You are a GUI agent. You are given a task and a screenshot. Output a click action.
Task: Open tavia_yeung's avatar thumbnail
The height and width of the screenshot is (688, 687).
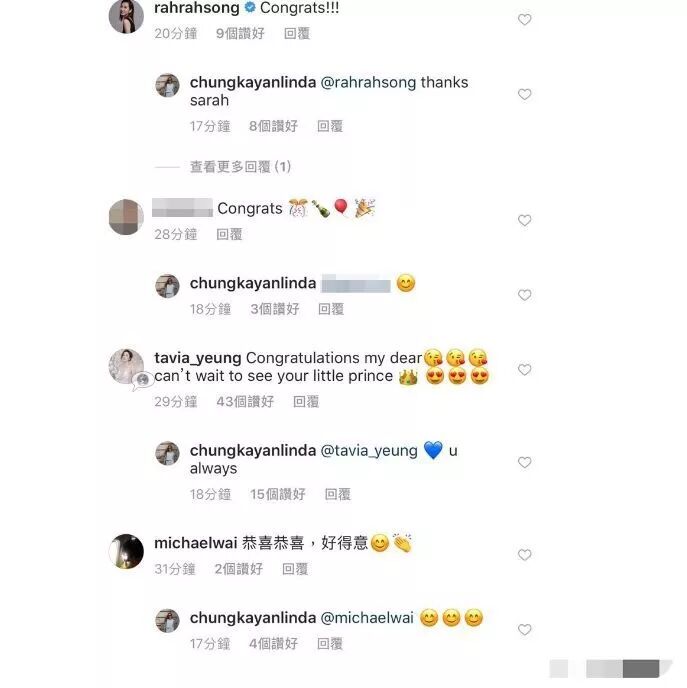[x=126, y=366]
